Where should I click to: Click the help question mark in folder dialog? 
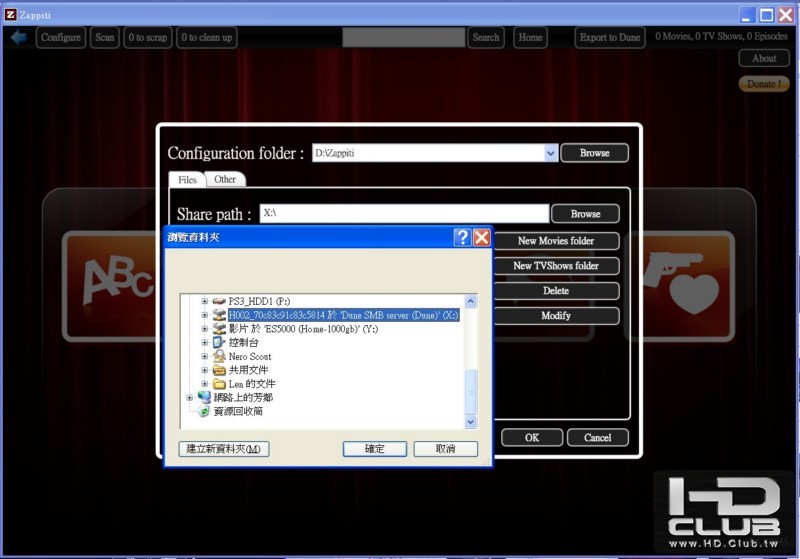click(x=462, y=237)
